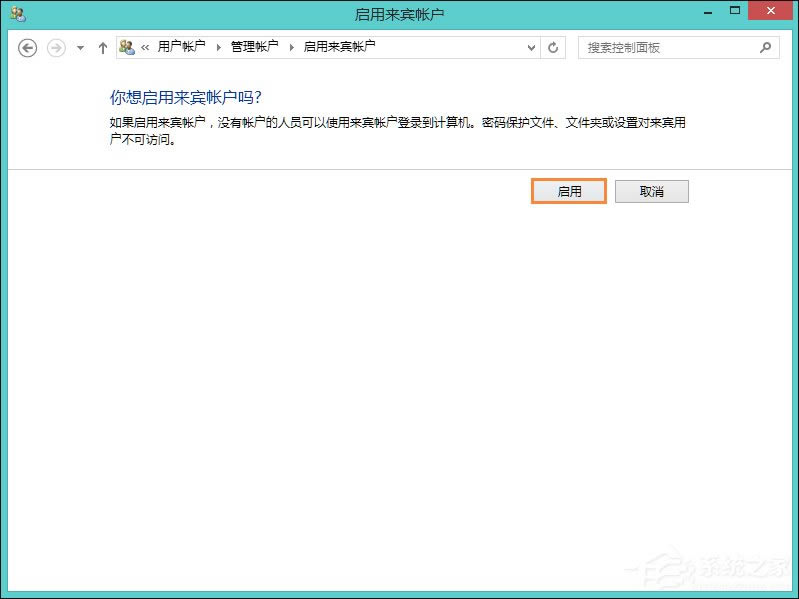Refresh the page with the refresh icon
The image size is (799, 599).
(x=553, y=48)
